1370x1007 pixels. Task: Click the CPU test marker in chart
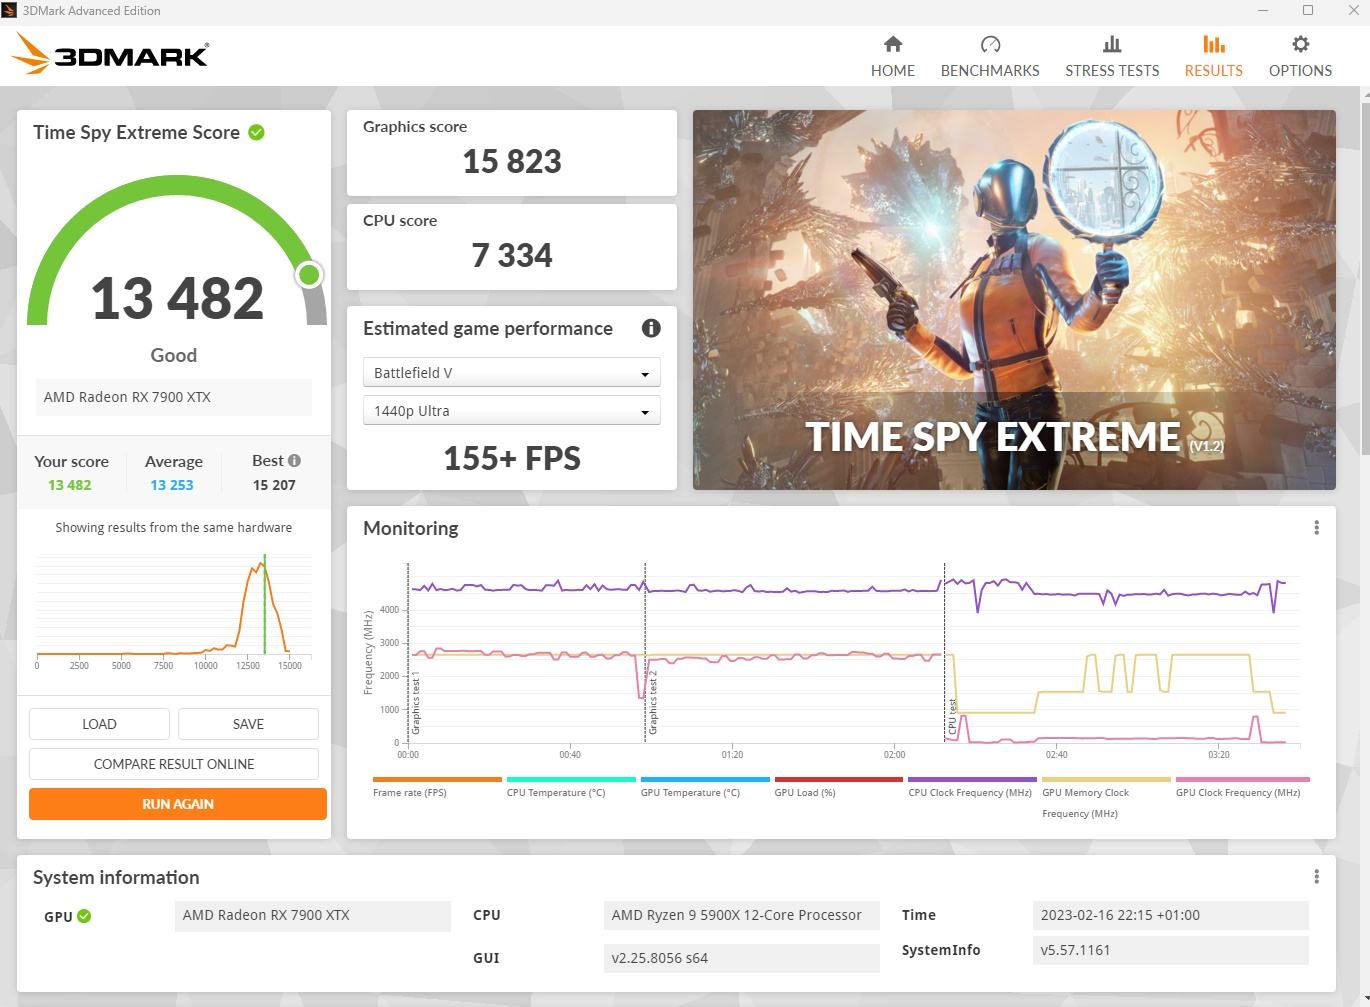tap(953, 717)
